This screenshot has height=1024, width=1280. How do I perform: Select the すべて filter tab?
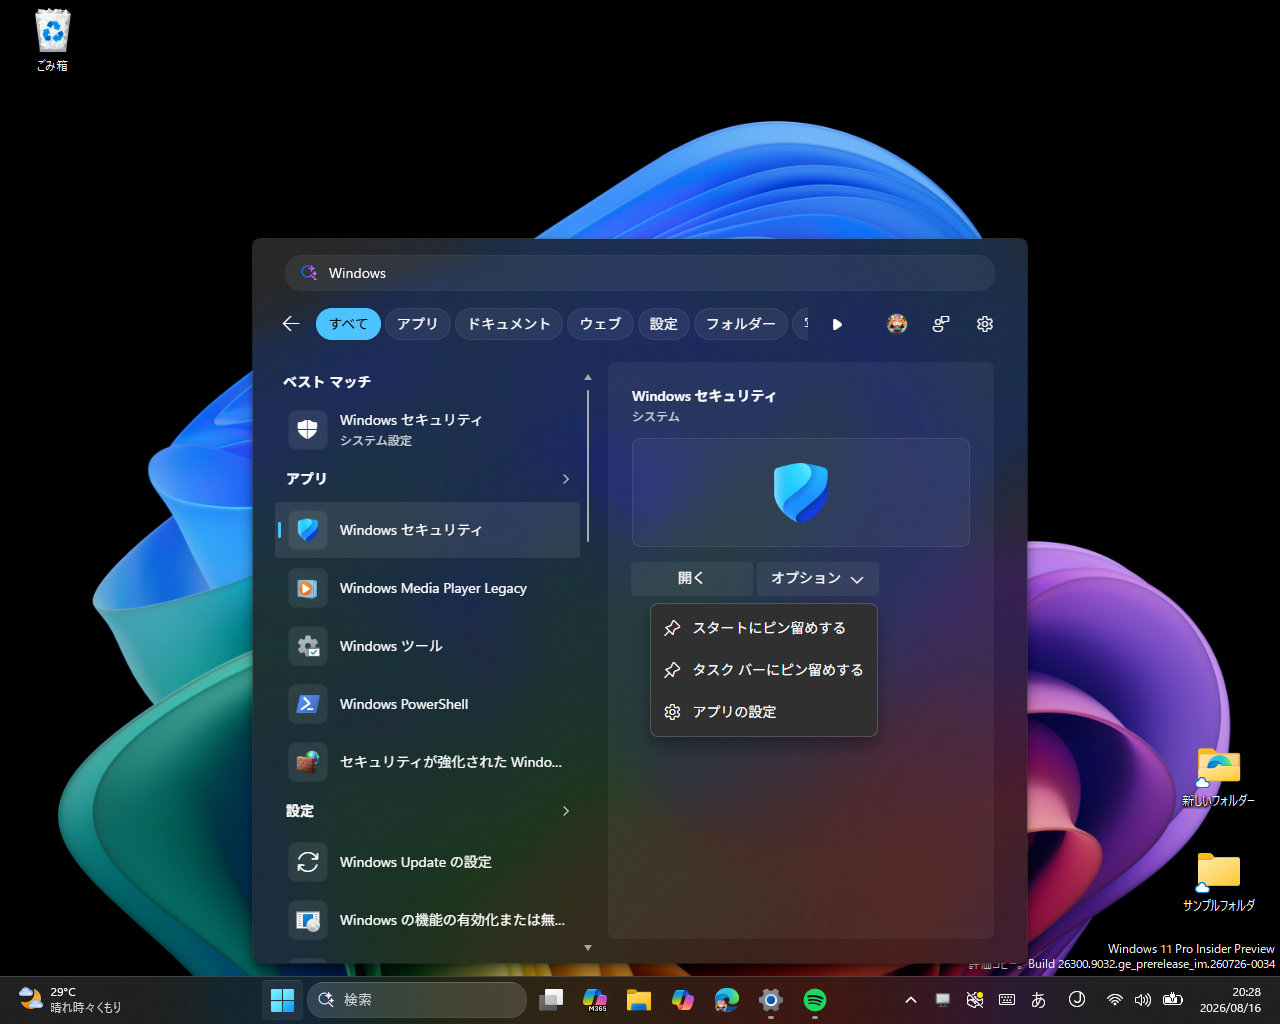[348, 324]
